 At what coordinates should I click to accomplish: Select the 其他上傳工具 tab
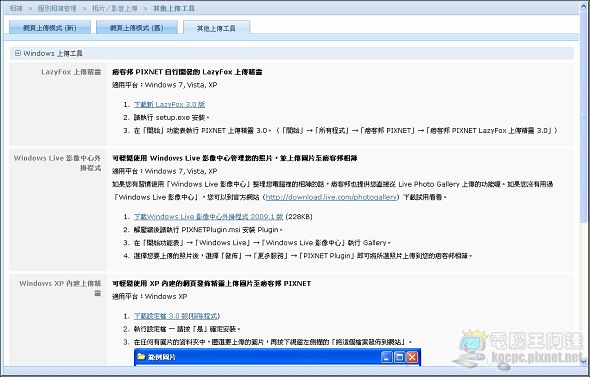(x=216, y=28)
